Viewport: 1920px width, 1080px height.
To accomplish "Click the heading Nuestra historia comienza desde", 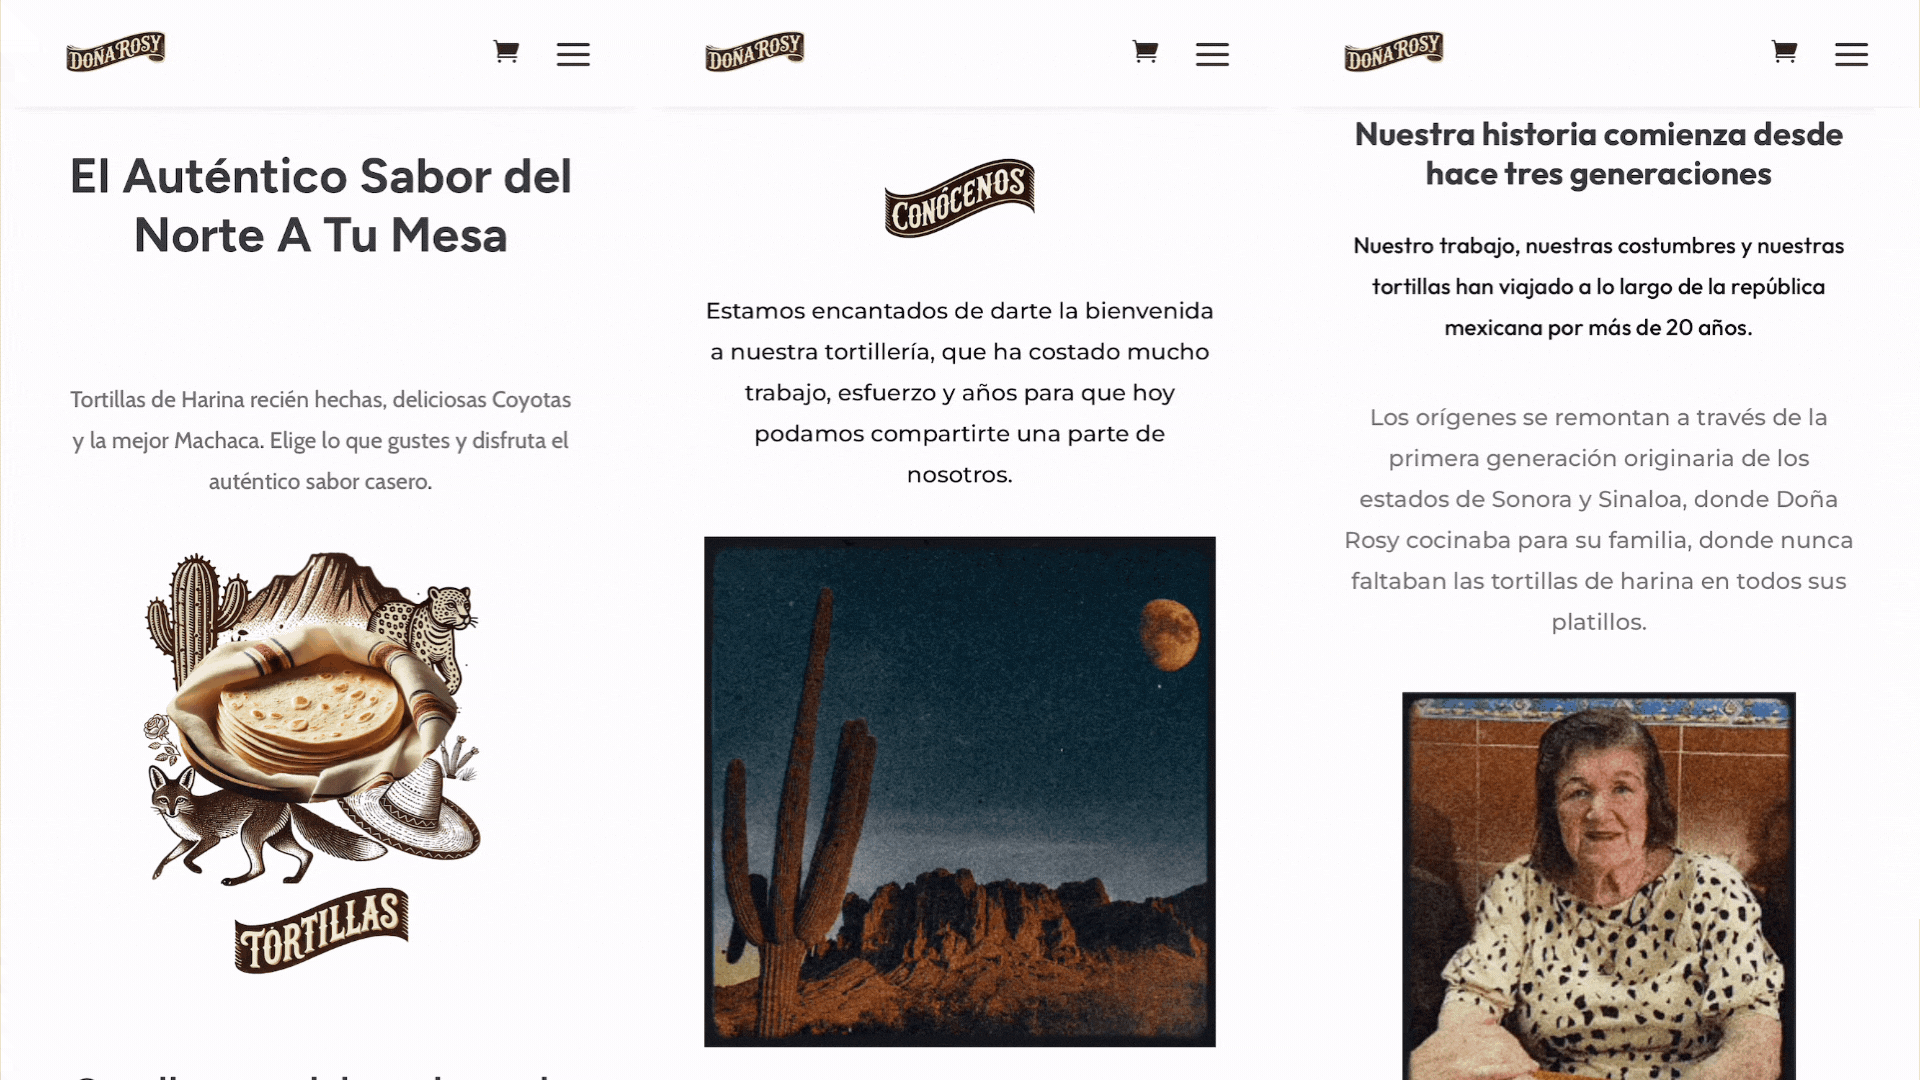I will (1598, 154).
